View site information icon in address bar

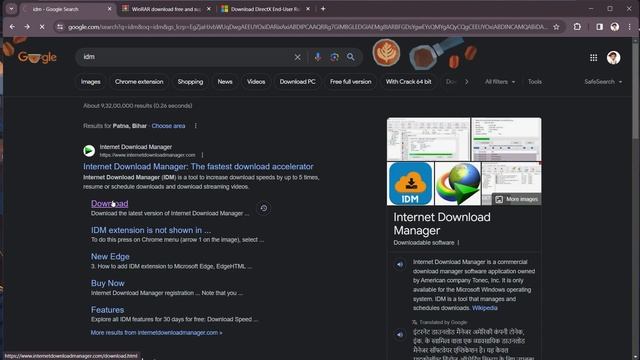[x=60, y=27]
